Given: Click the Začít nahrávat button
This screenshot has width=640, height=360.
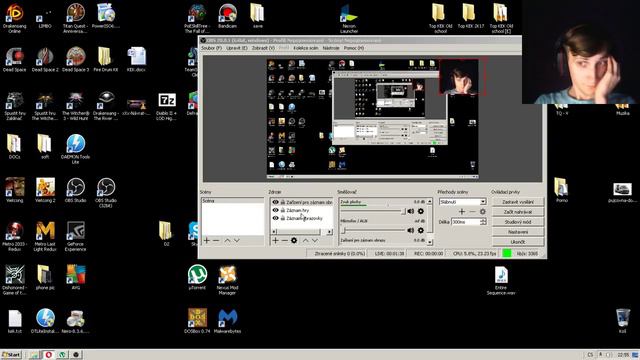Looking at the screenshot, I should (x=518, y=212).
